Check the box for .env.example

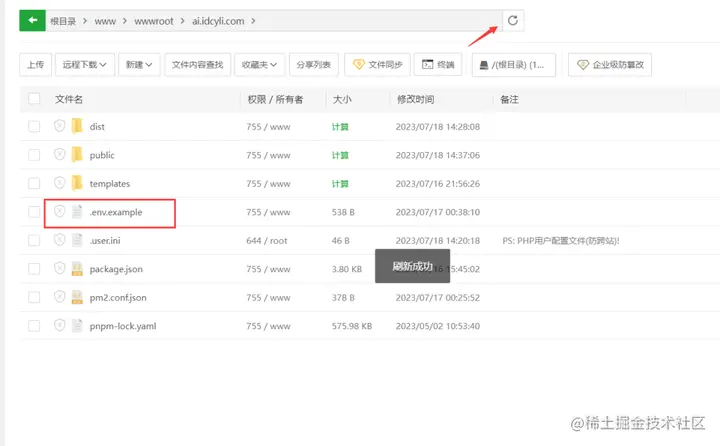pyautogui.click(x=34, y=212)
